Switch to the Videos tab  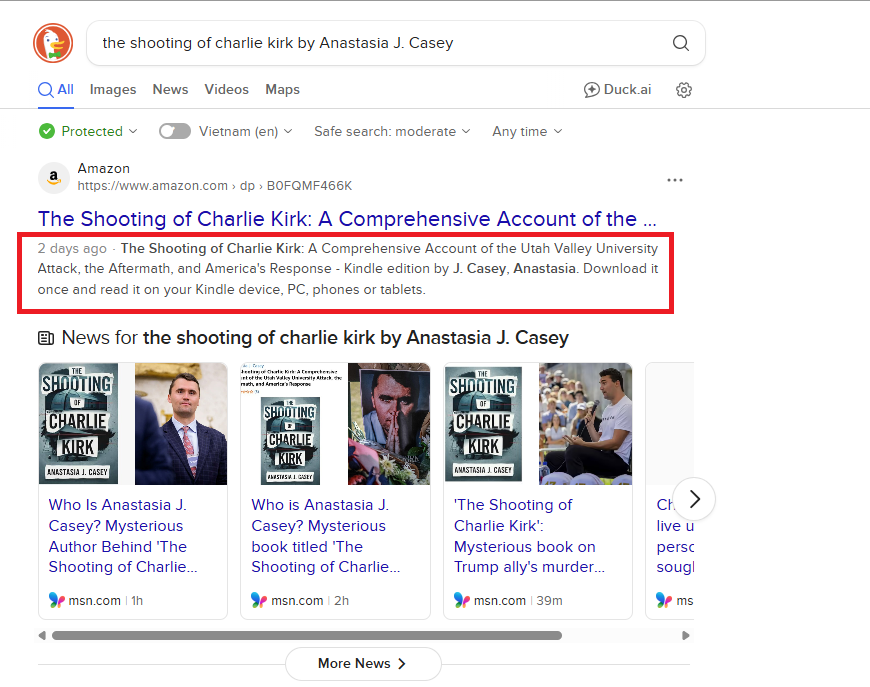[226, 89]
